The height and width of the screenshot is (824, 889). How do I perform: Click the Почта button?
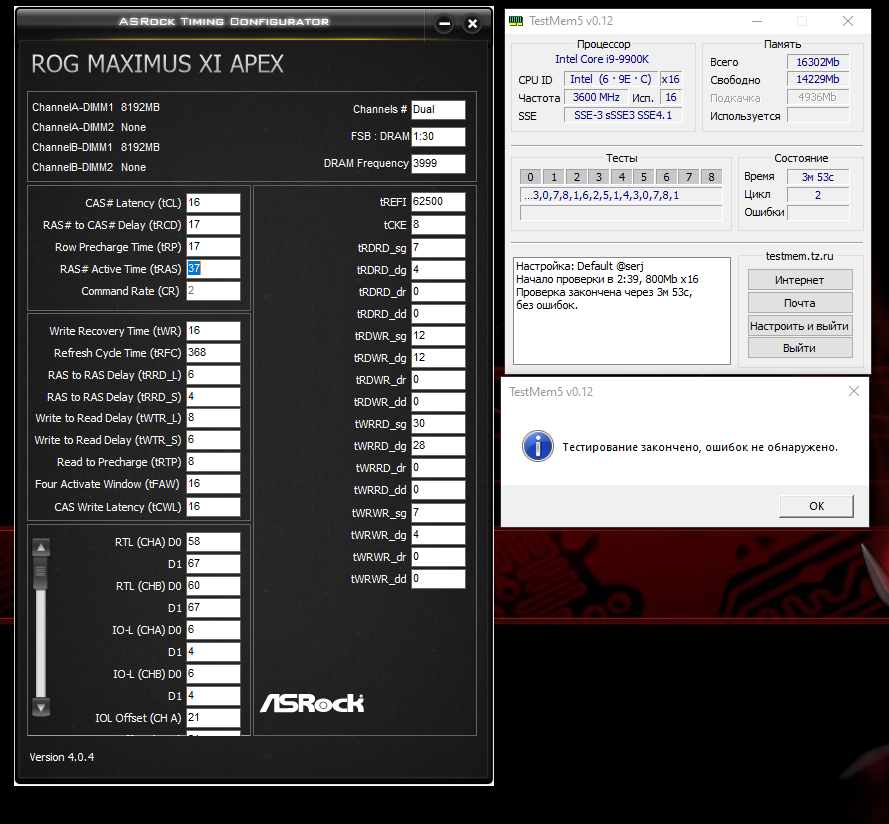[800, 303]
